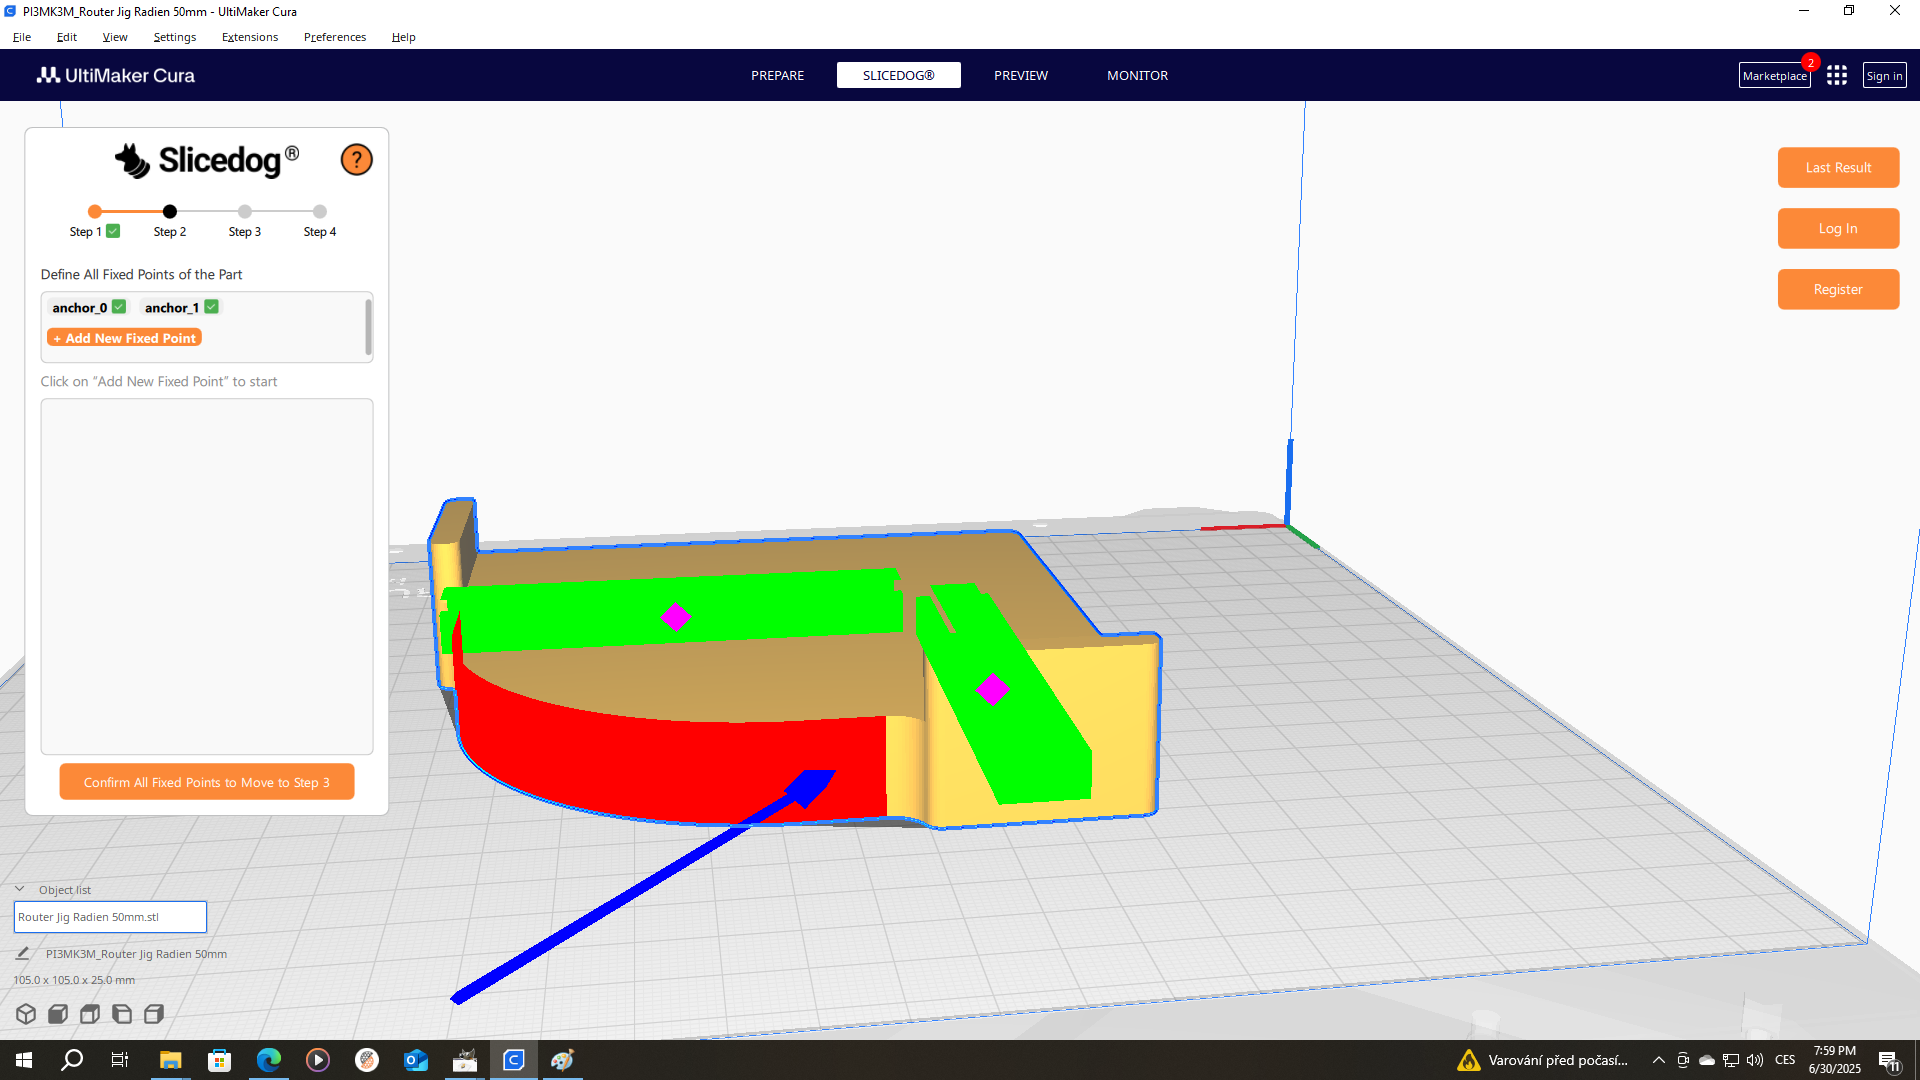This screenshot has width=1920, height=1080.
Task: Click magenta anchor marker on right green bar
Action: click(993, 690)
